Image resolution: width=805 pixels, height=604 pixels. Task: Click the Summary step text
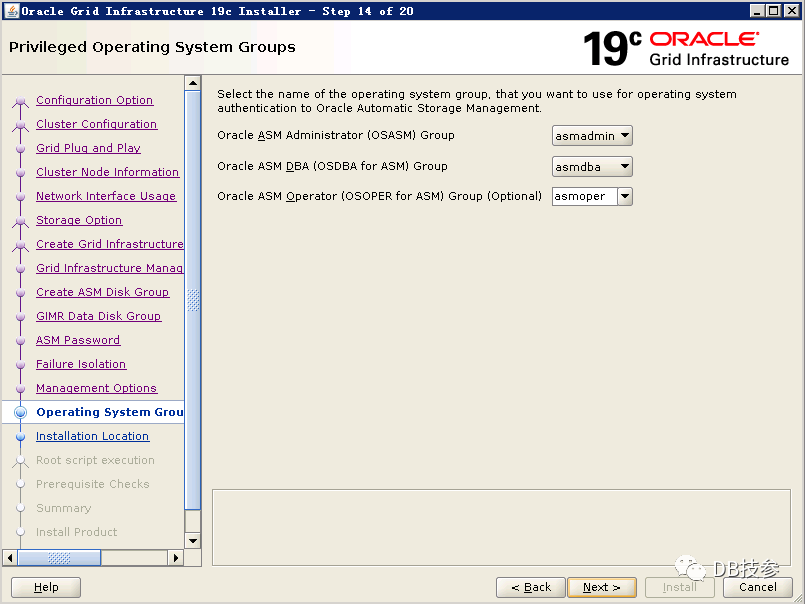point(64,508)
